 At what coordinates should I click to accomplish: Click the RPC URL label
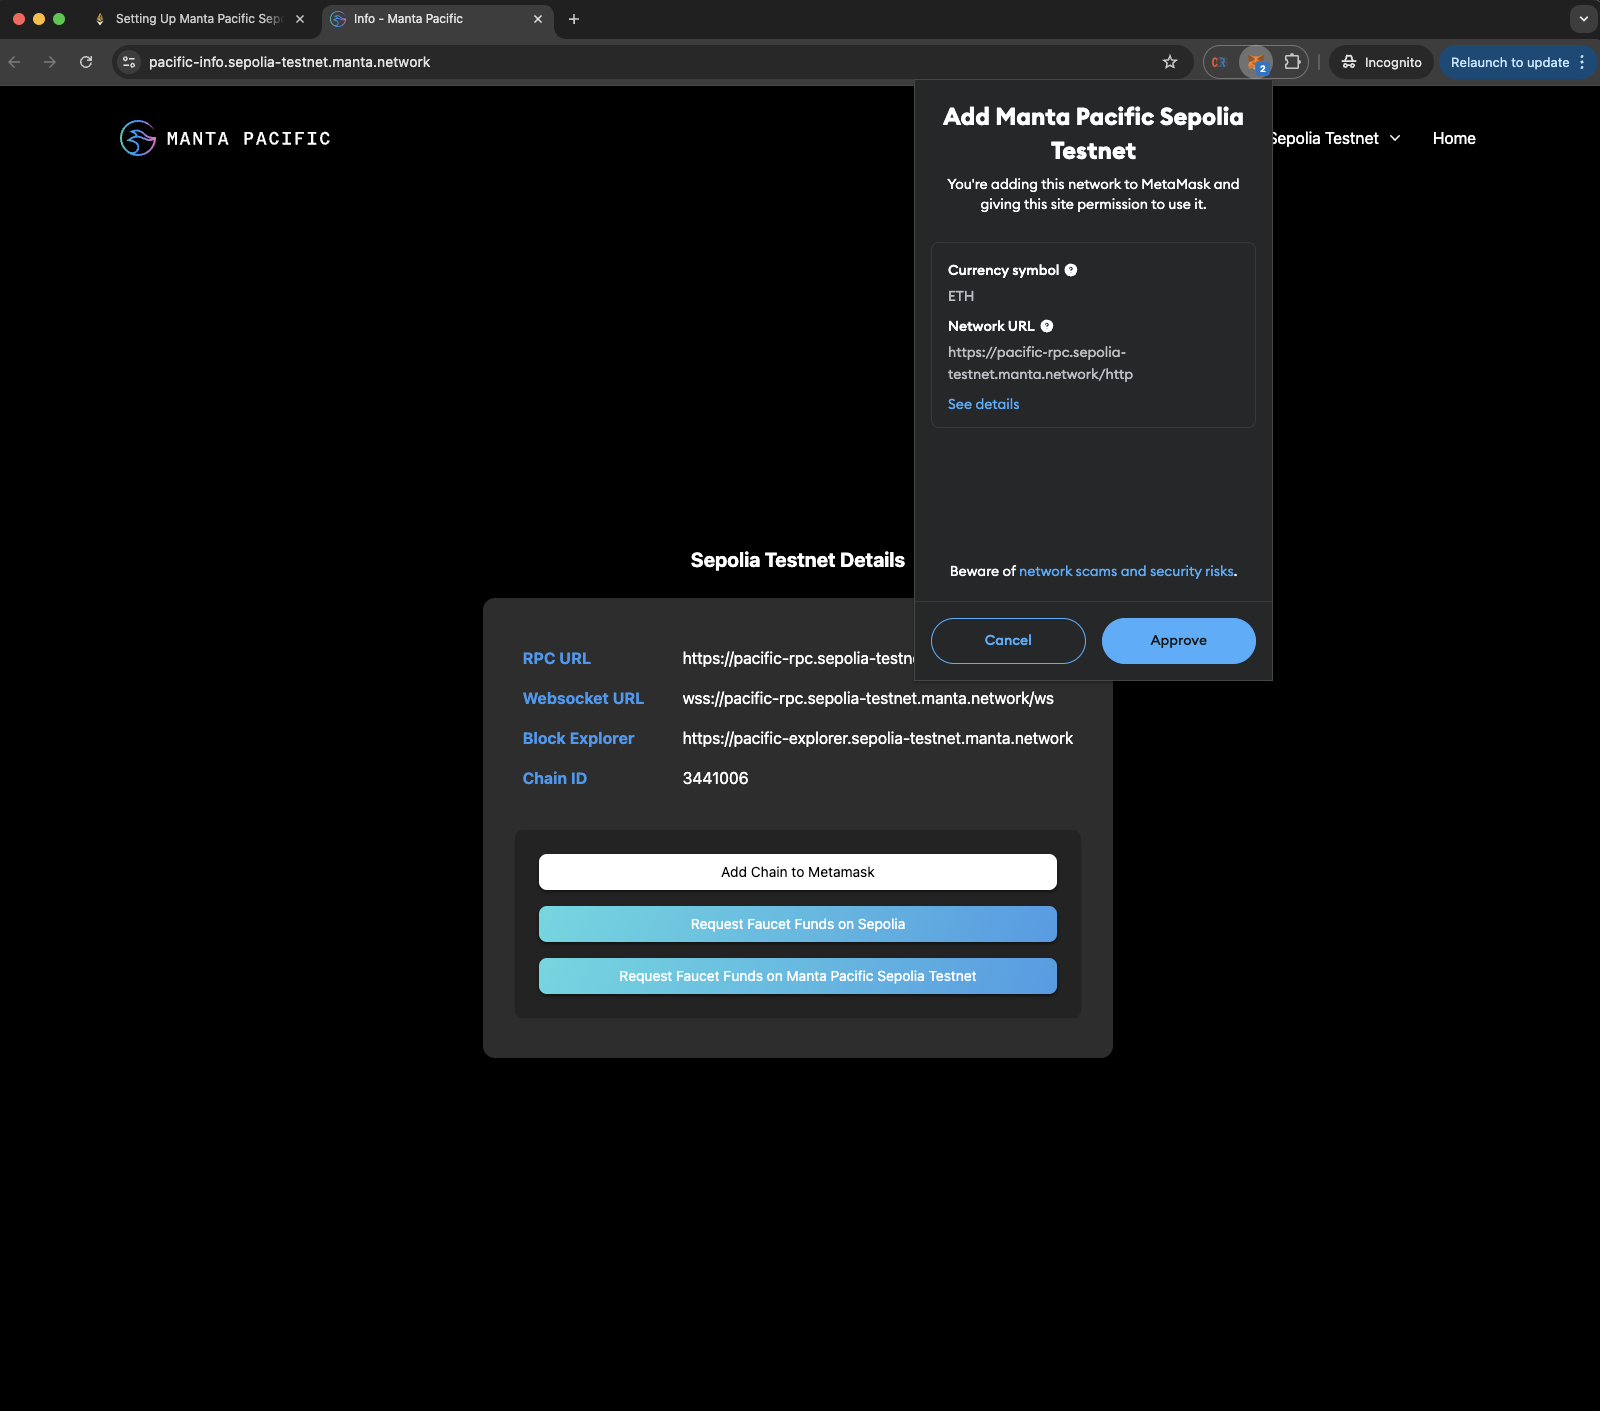[x=556, y=658]
